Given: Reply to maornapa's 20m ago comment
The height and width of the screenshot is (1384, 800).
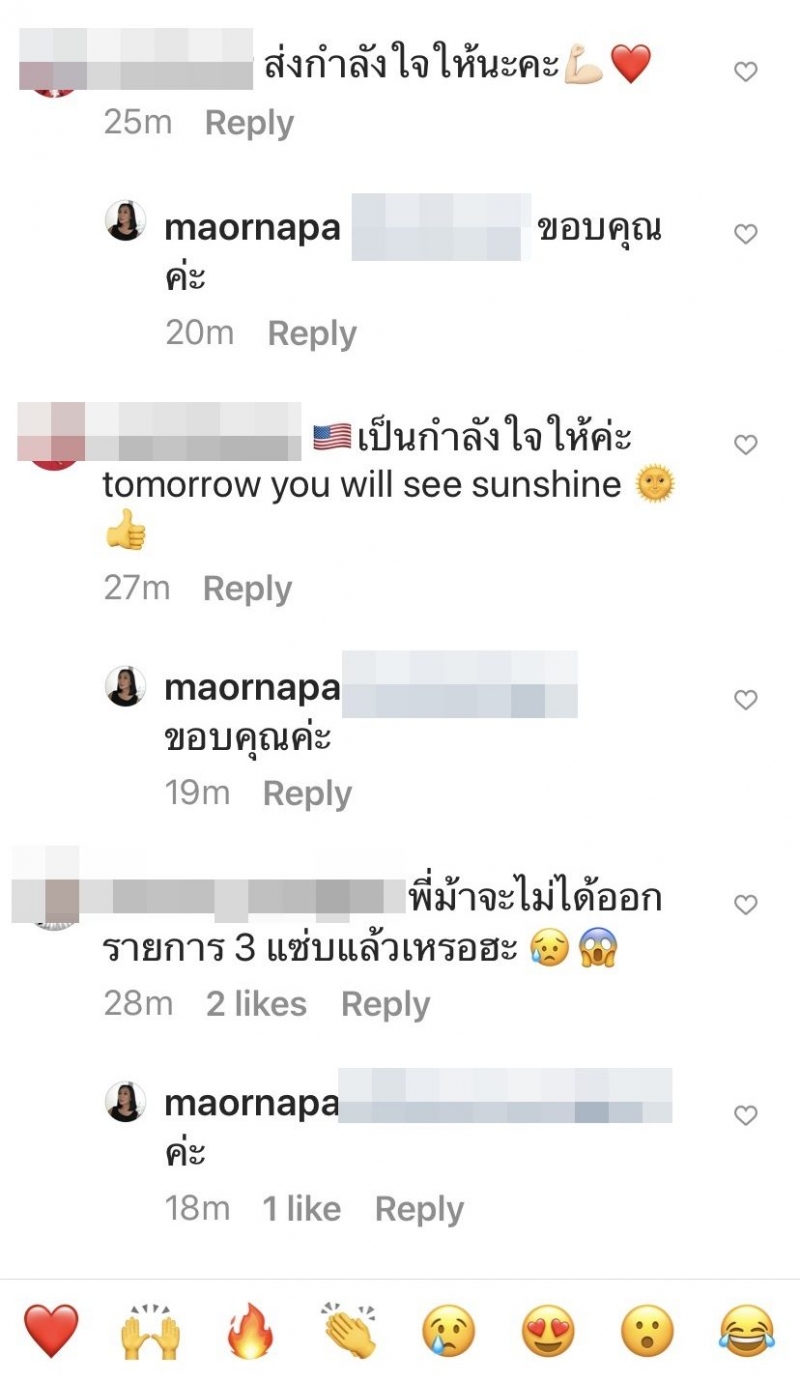Looking at the screenshot, I should [x=312, y=334].
